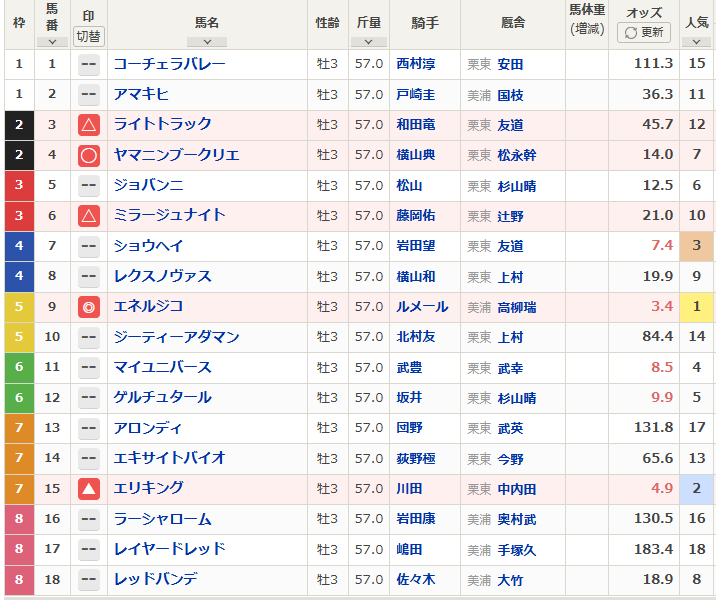Click the ○ mark icon for ヤマニンブークリエ
Screen dimensions: 716x600
click(x=88, y=155)
